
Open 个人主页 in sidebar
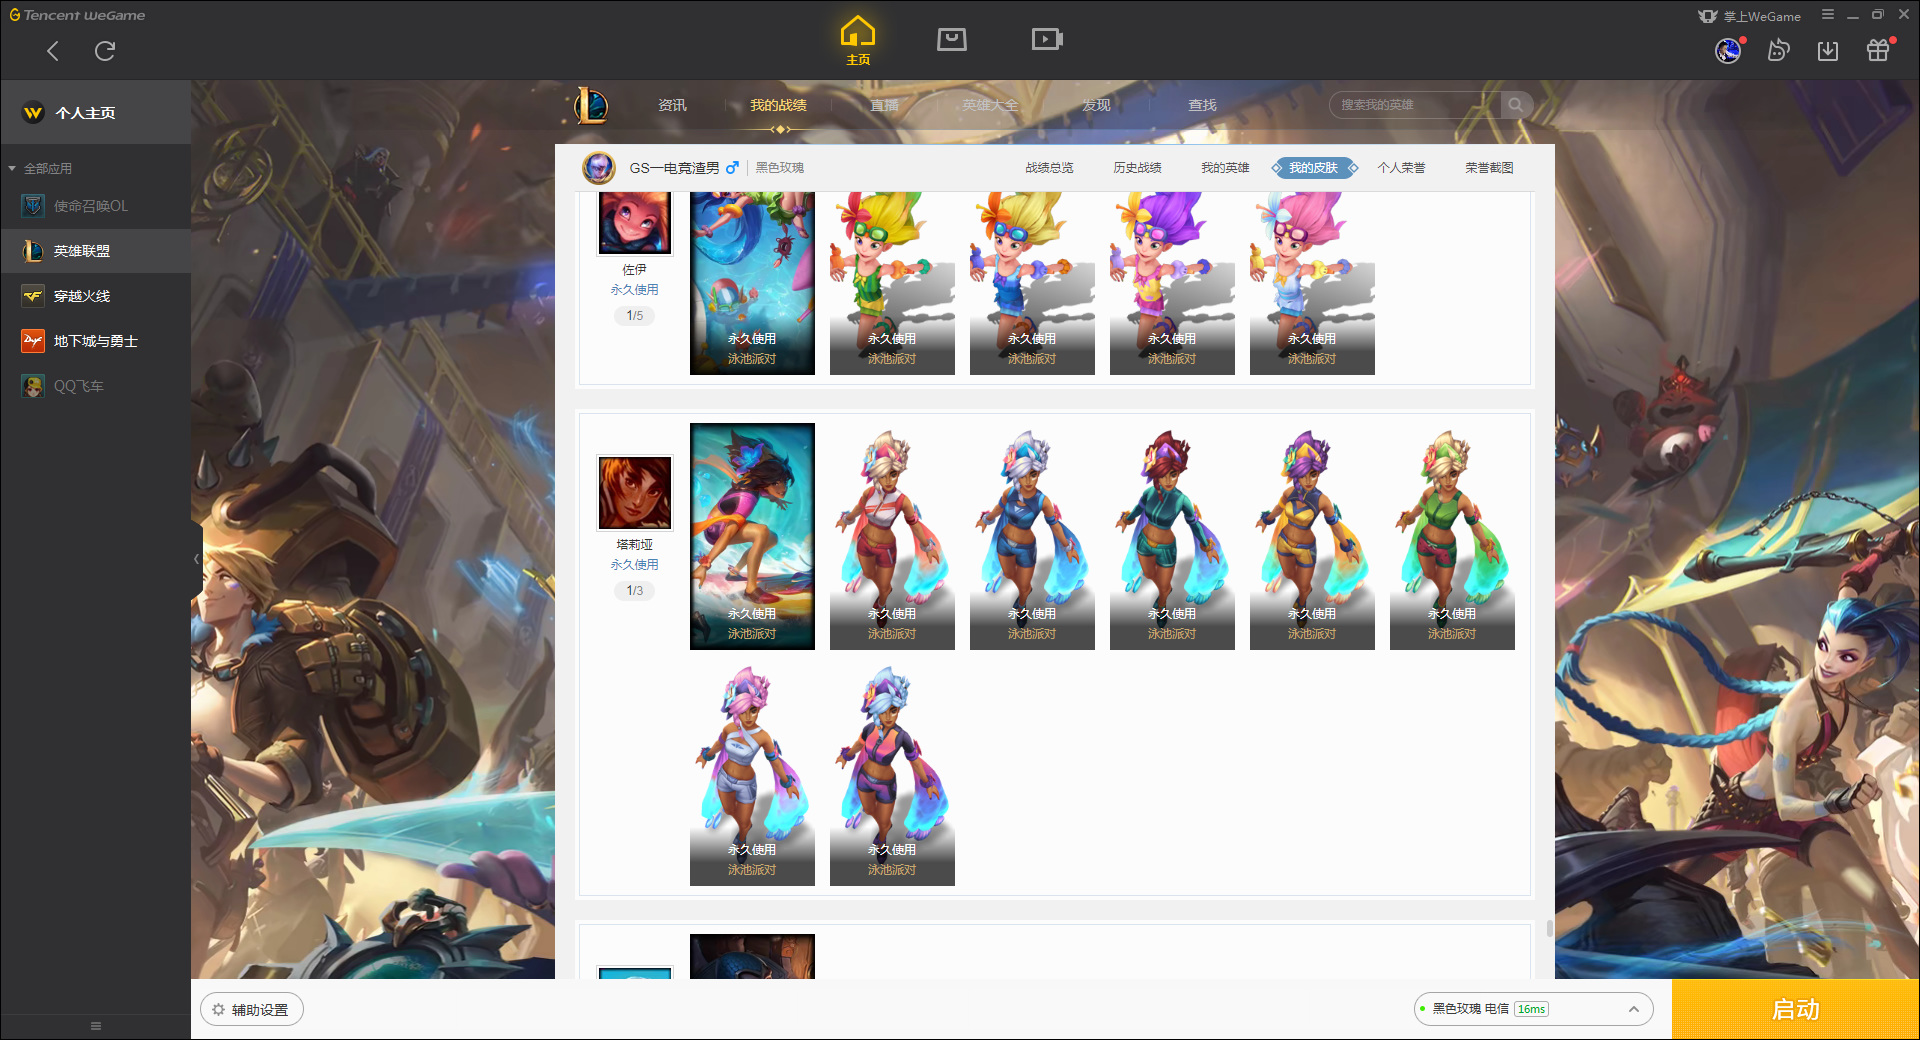click(96, 113)
